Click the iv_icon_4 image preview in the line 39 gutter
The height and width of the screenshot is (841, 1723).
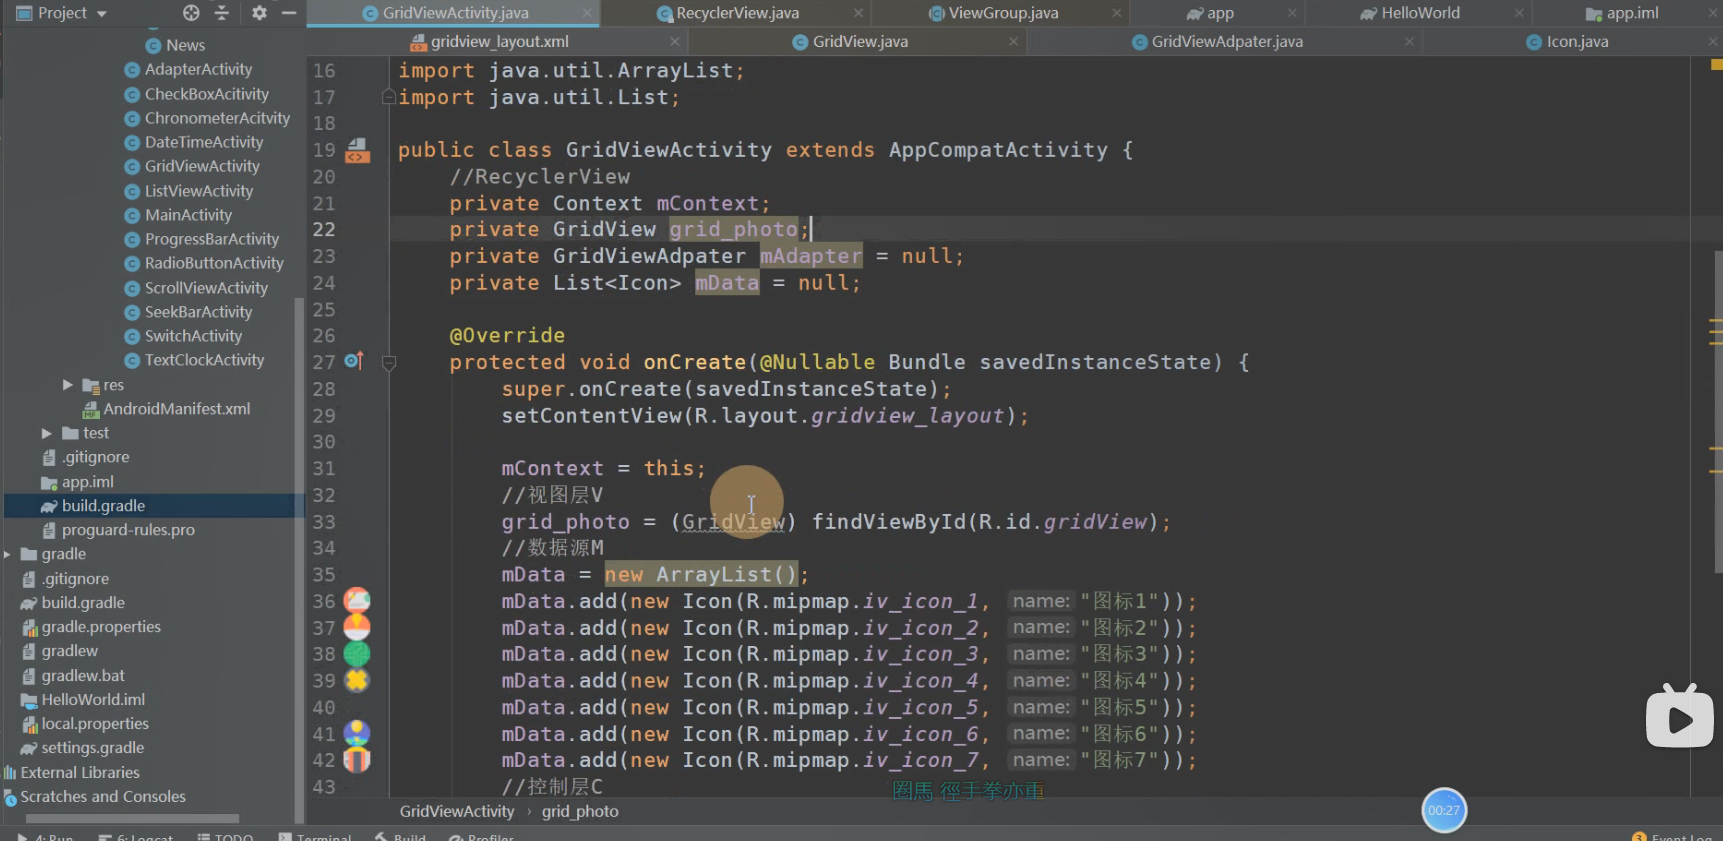[357, 680]
